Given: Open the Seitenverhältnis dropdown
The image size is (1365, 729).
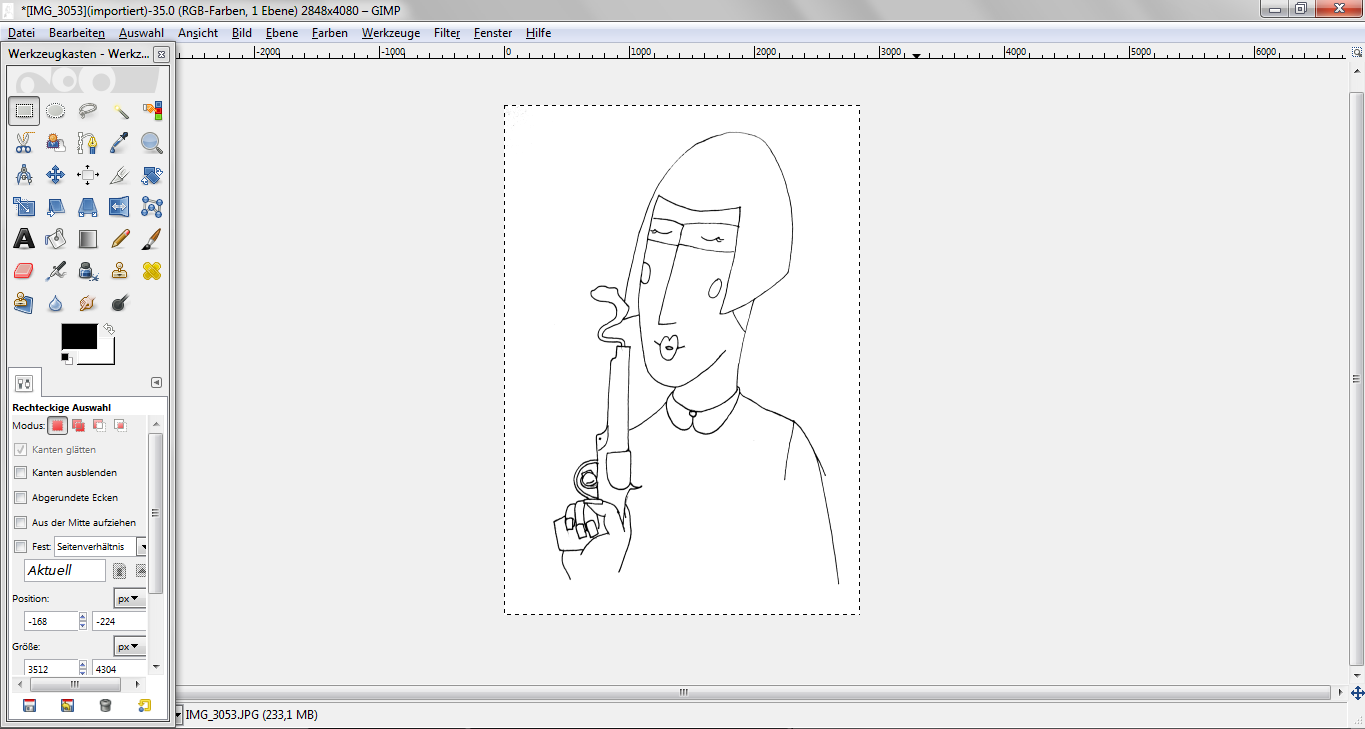Looking at the screenshot, I should coord(100,547).
